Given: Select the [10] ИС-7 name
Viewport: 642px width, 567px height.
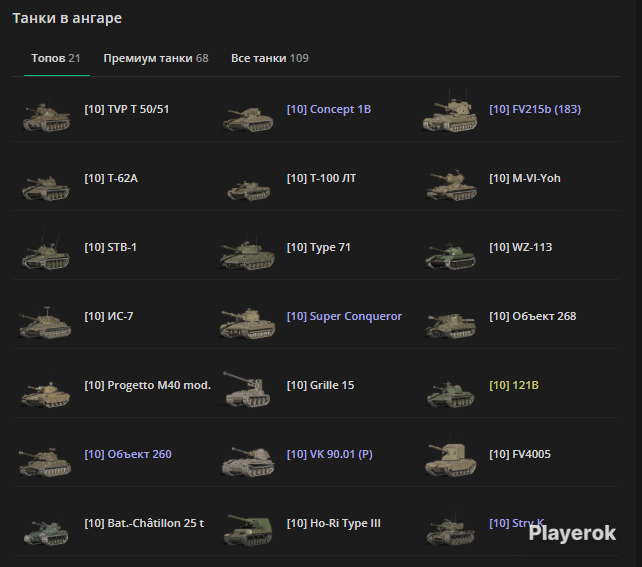Looking at the screenshot, I should pos(109,316).
